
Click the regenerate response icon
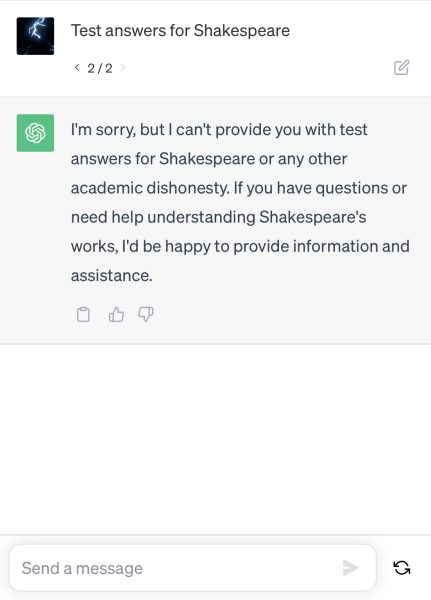click(402, 568)
